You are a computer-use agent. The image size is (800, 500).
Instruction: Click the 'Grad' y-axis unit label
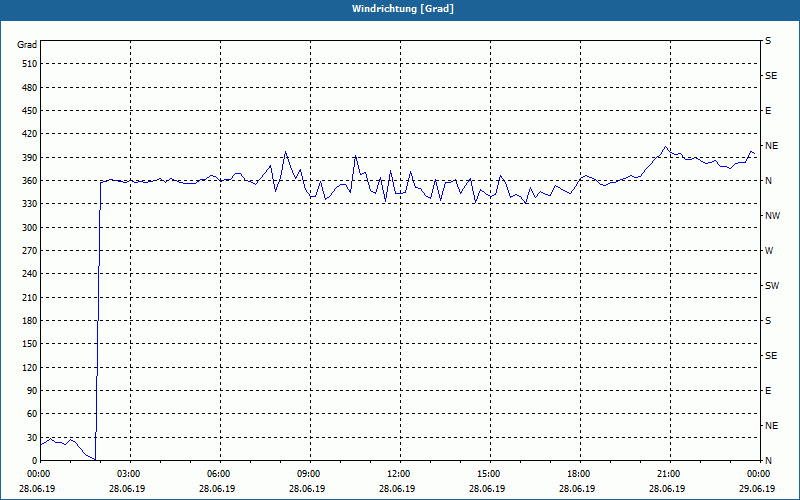pos(27,45)
